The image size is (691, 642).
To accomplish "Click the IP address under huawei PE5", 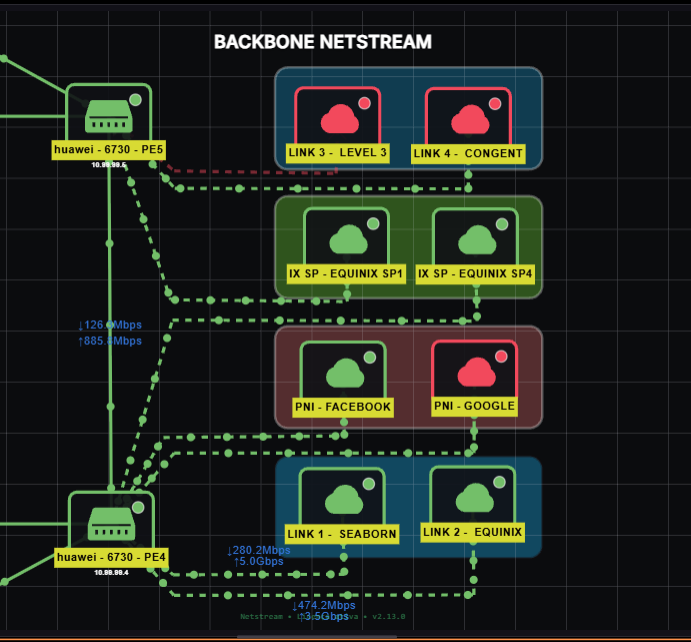I will click(109, 165).
